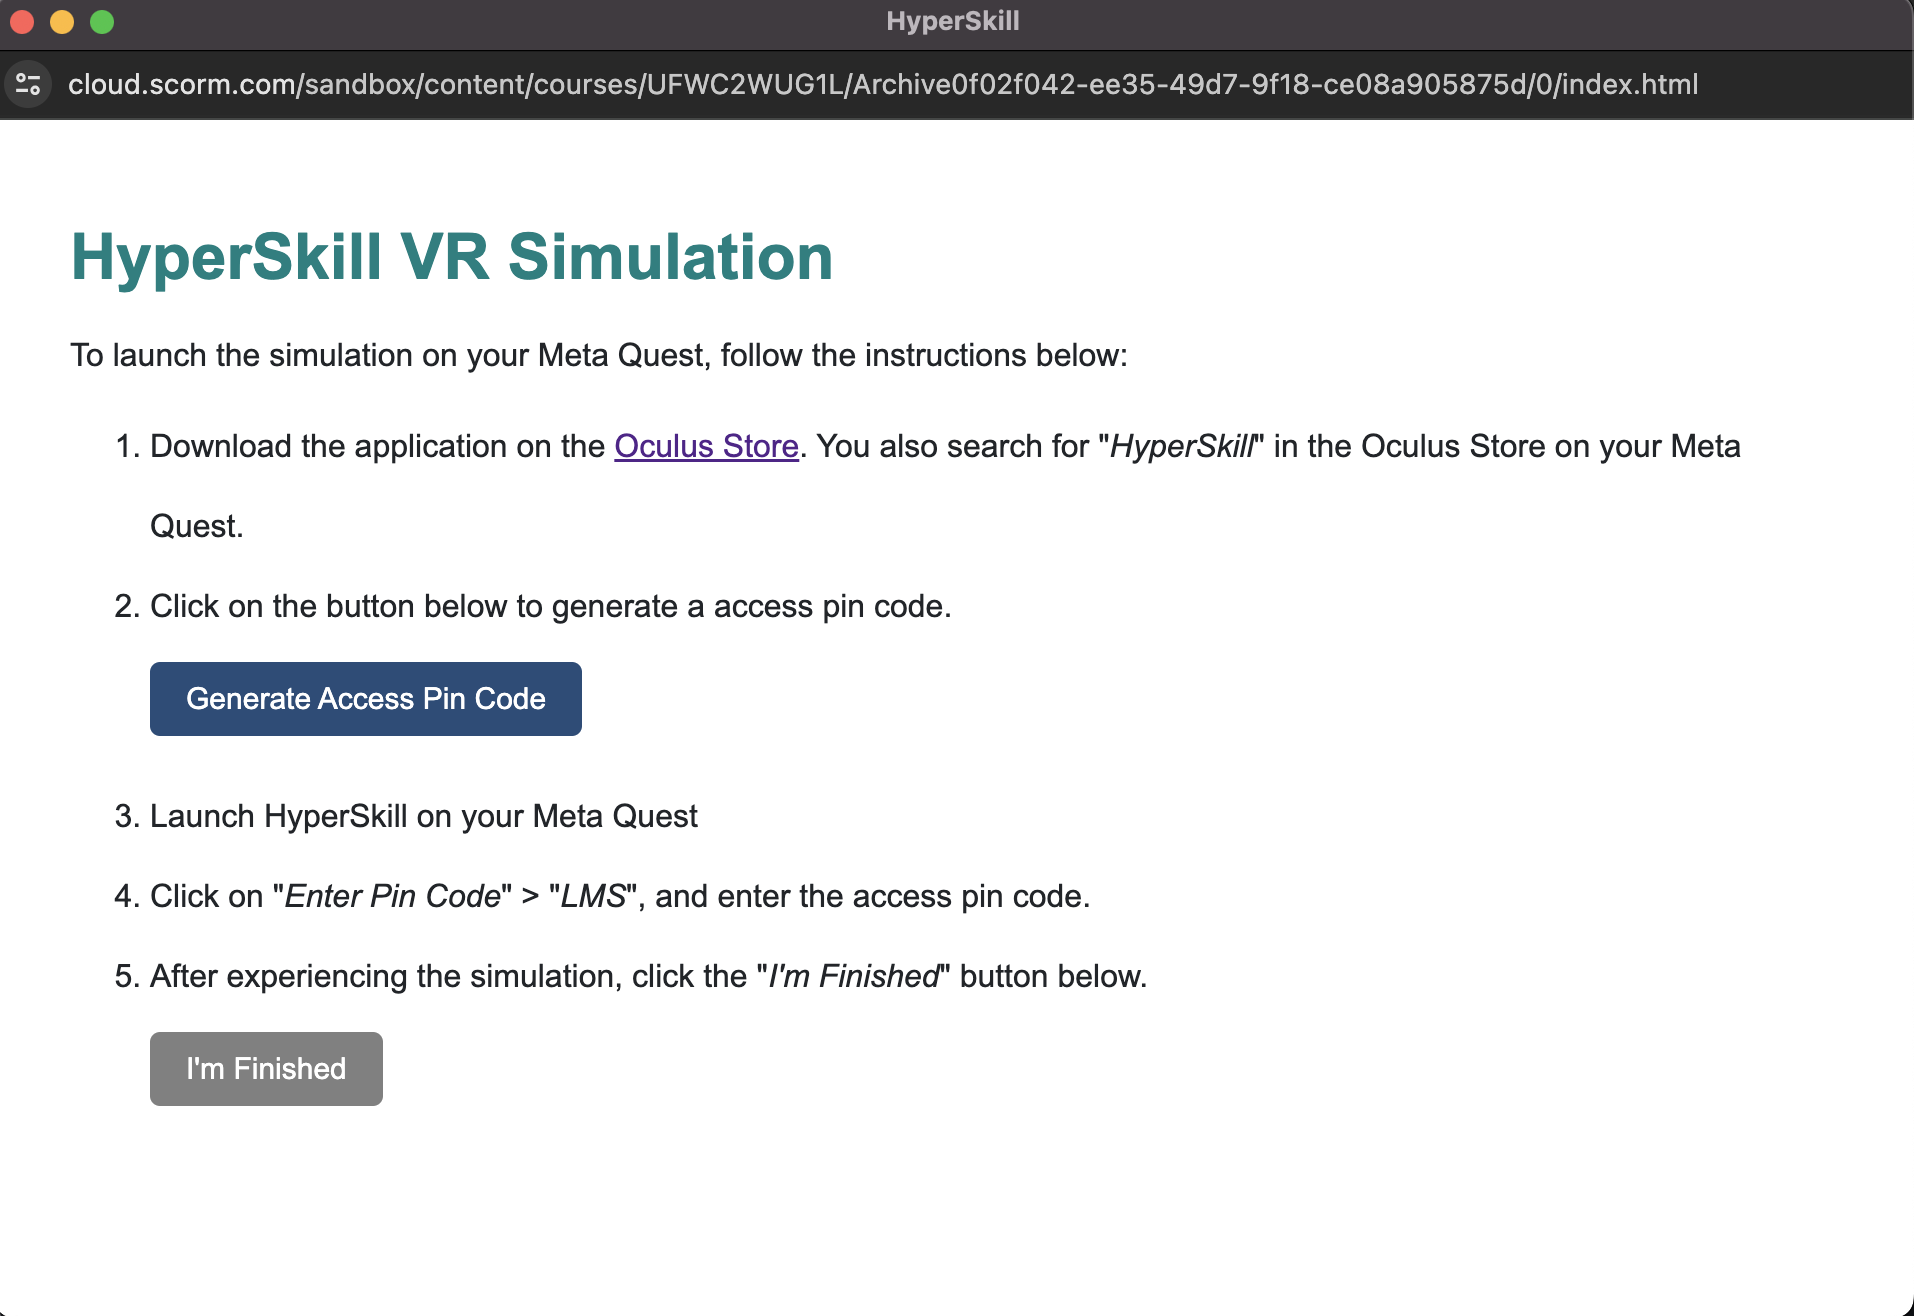Click 'Launch HyperSkill on your Meta Quest' step
The width and height of the screenshot is (1914, 1316).
click(423, 816)
